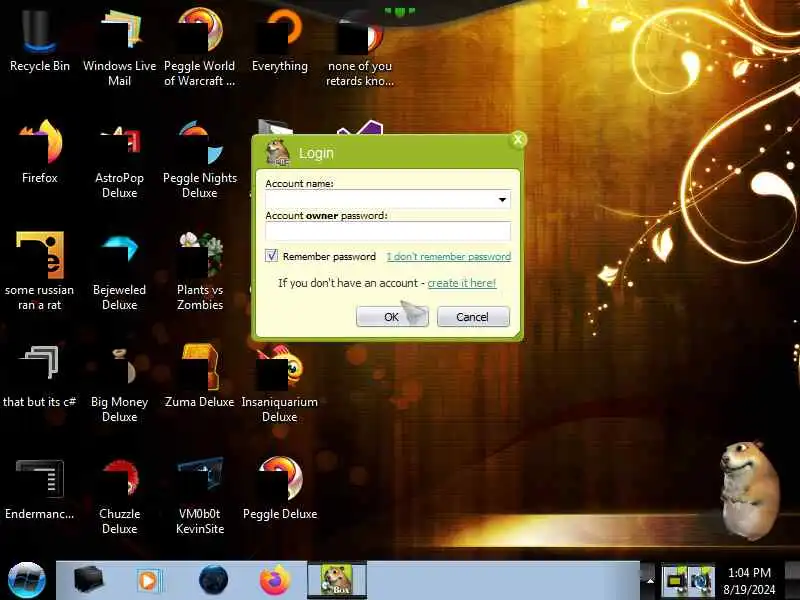Toggle the Remember password checkbox
This screenshot has width=800, height=600.
tap(271, 256)
